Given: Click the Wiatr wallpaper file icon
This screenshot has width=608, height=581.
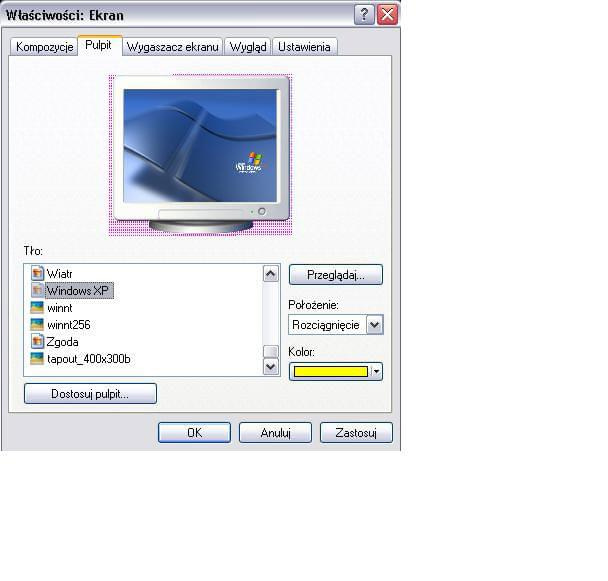Looking at the screenshot, I should click(x=37, y=273).
